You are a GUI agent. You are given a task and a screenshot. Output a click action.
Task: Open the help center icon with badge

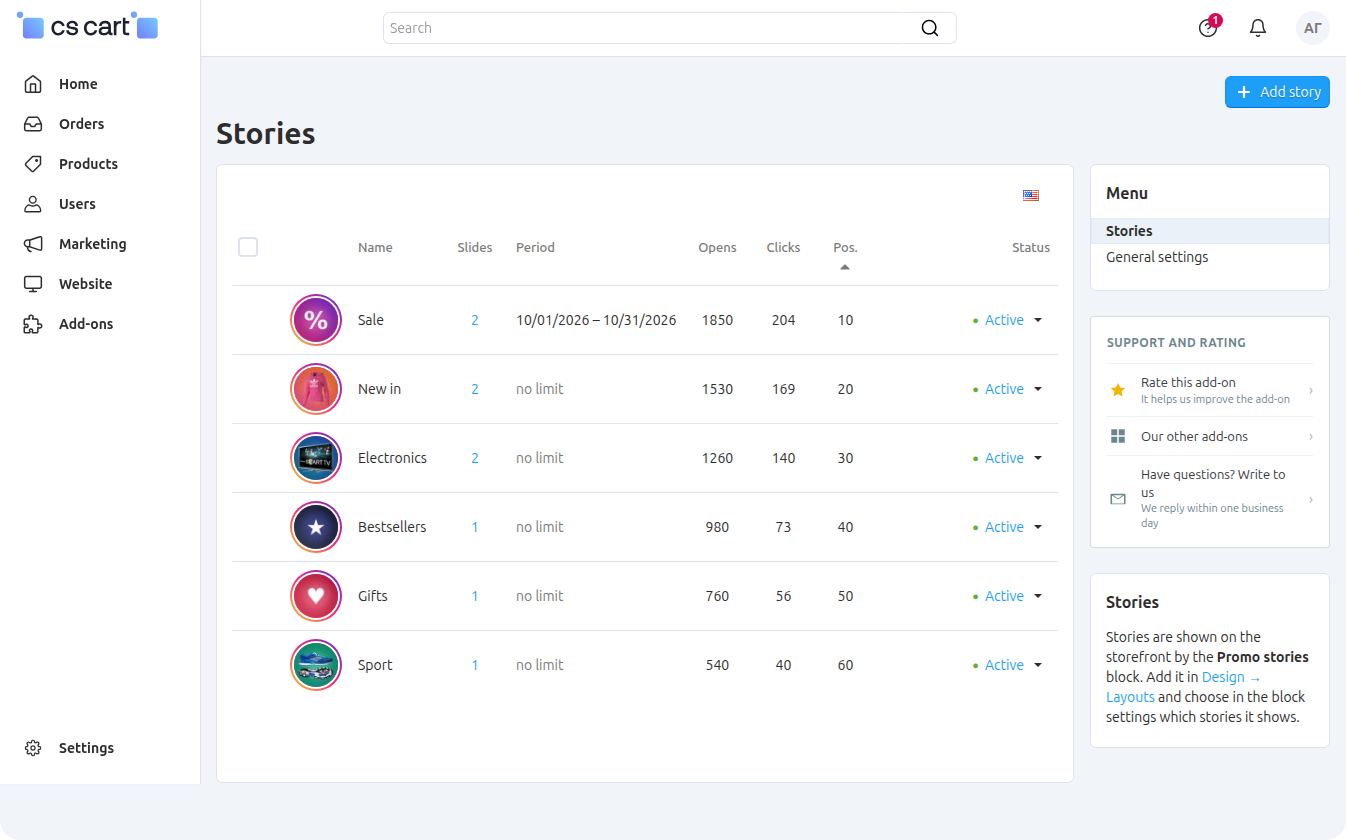pyautogui.click(x=1208, y=28)
